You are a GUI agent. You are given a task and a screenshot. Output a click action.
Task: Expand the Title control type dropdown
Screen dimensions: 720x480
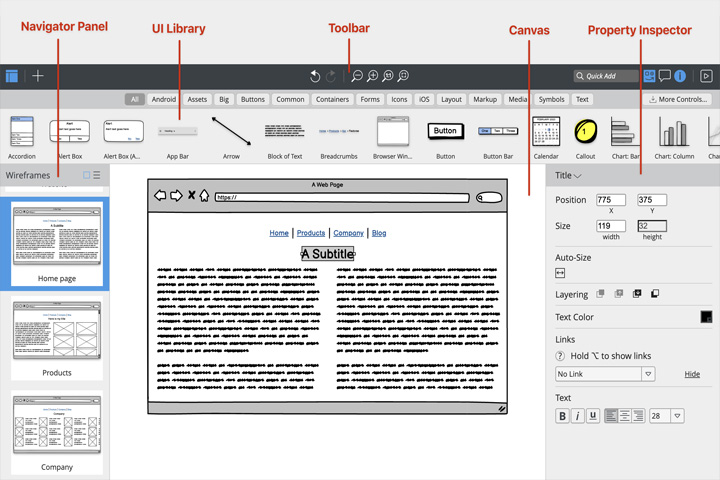(568, 175)
